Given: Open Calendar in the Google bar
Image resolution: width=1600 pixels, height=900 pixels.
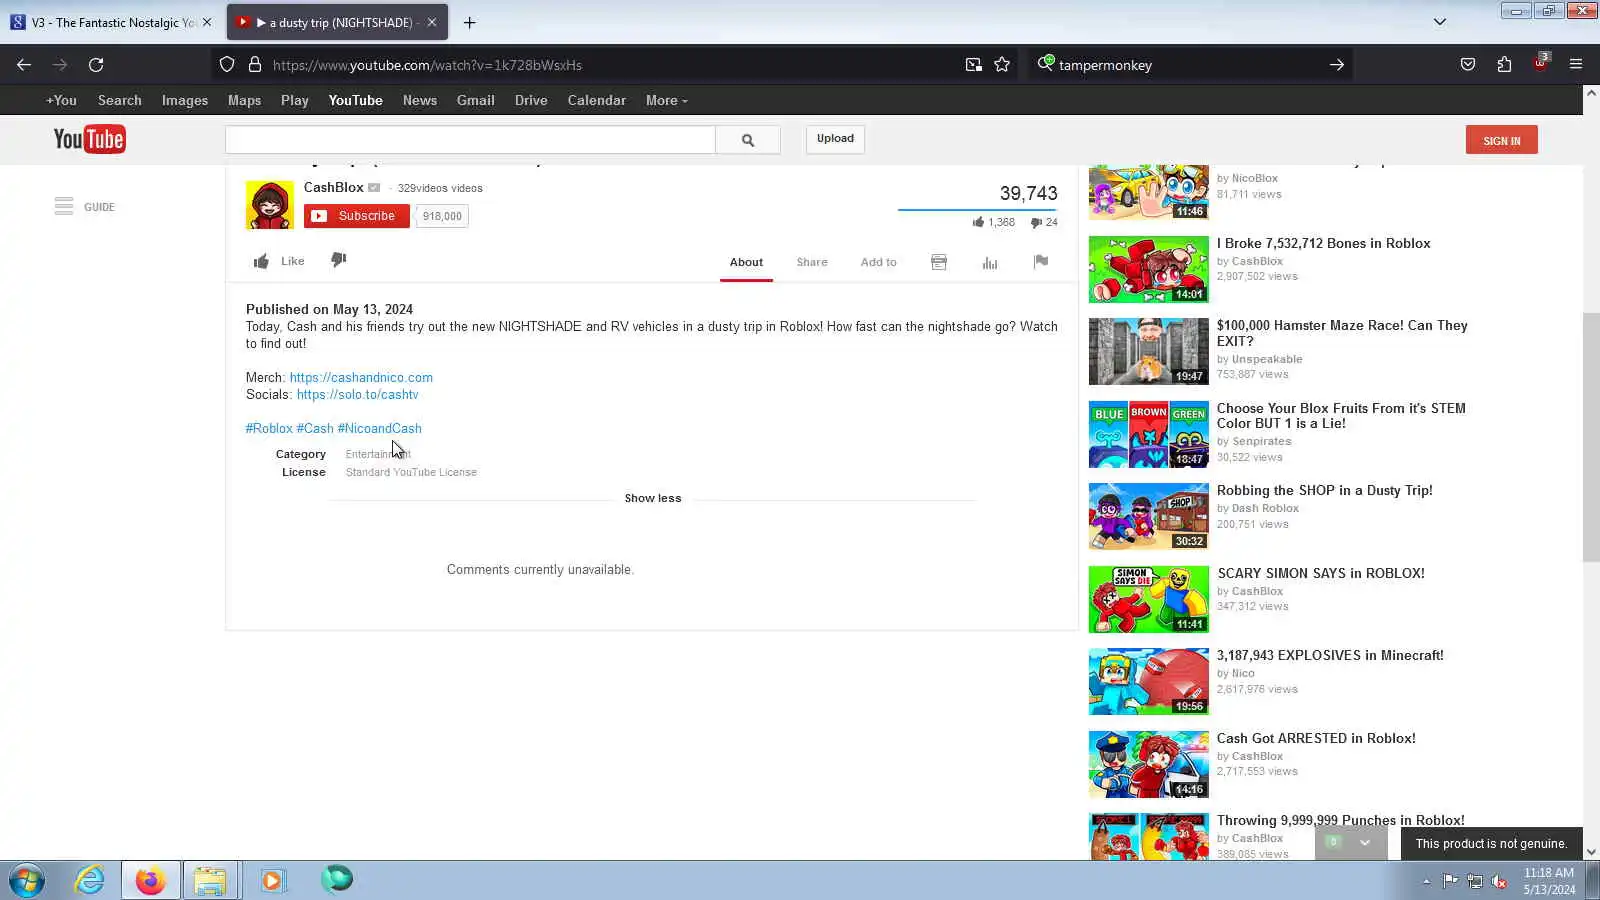Looking at the screenshot, I should (597, 100).
